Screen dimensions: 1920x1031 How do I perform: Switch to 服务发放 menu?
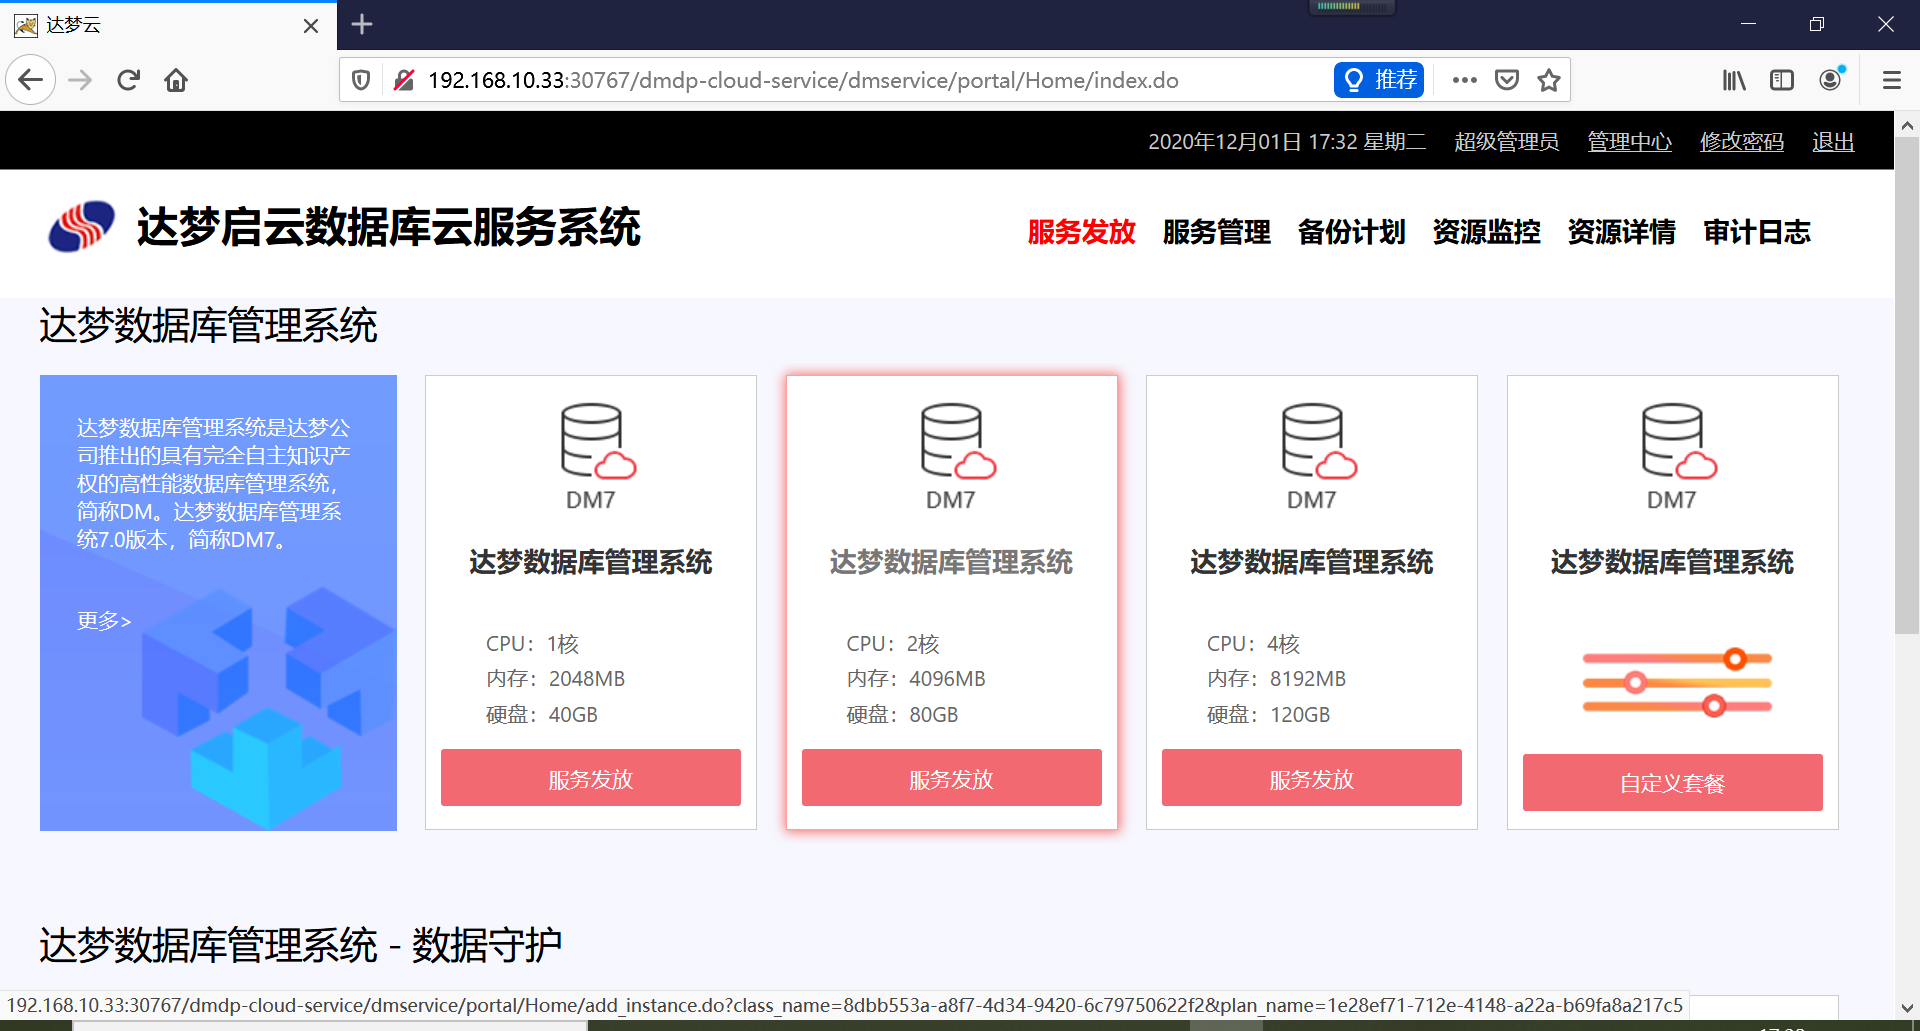click(x=1081, y=232)
